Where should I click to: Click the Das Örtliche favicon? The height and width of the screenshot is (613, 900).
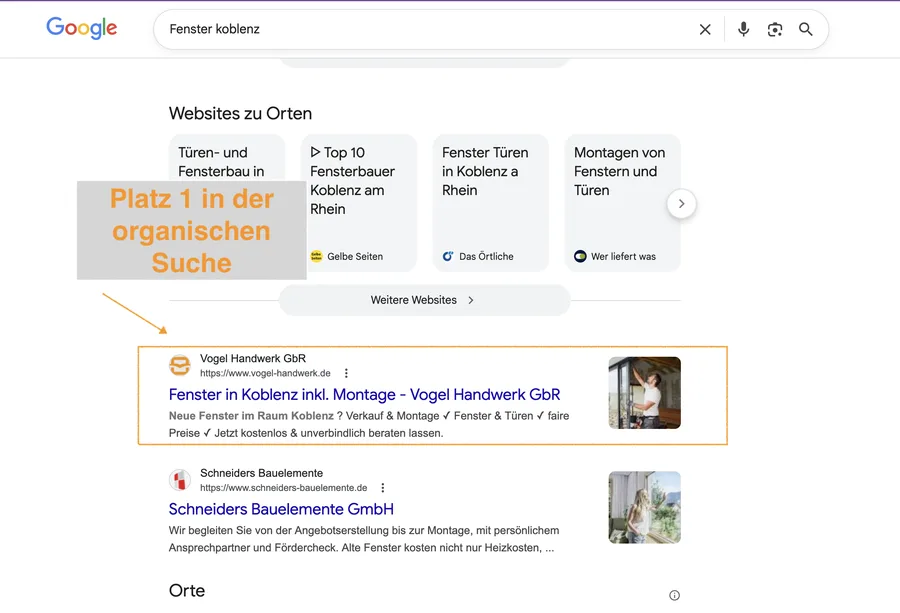point(445,256)
